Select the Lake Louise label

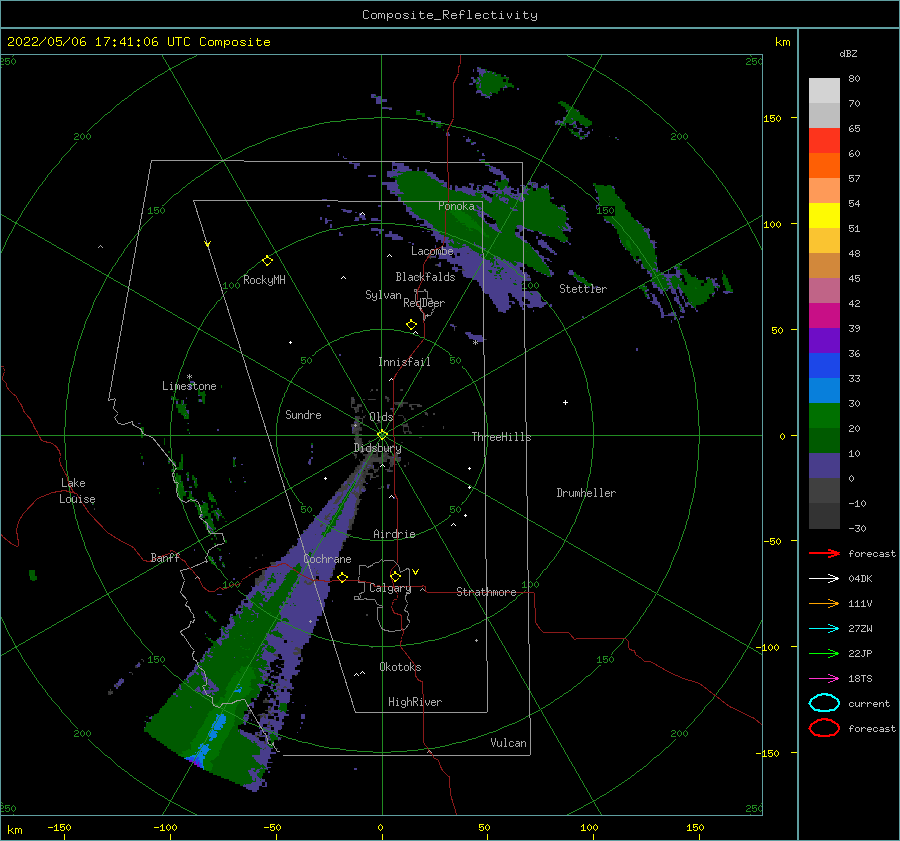coord(77,491)
